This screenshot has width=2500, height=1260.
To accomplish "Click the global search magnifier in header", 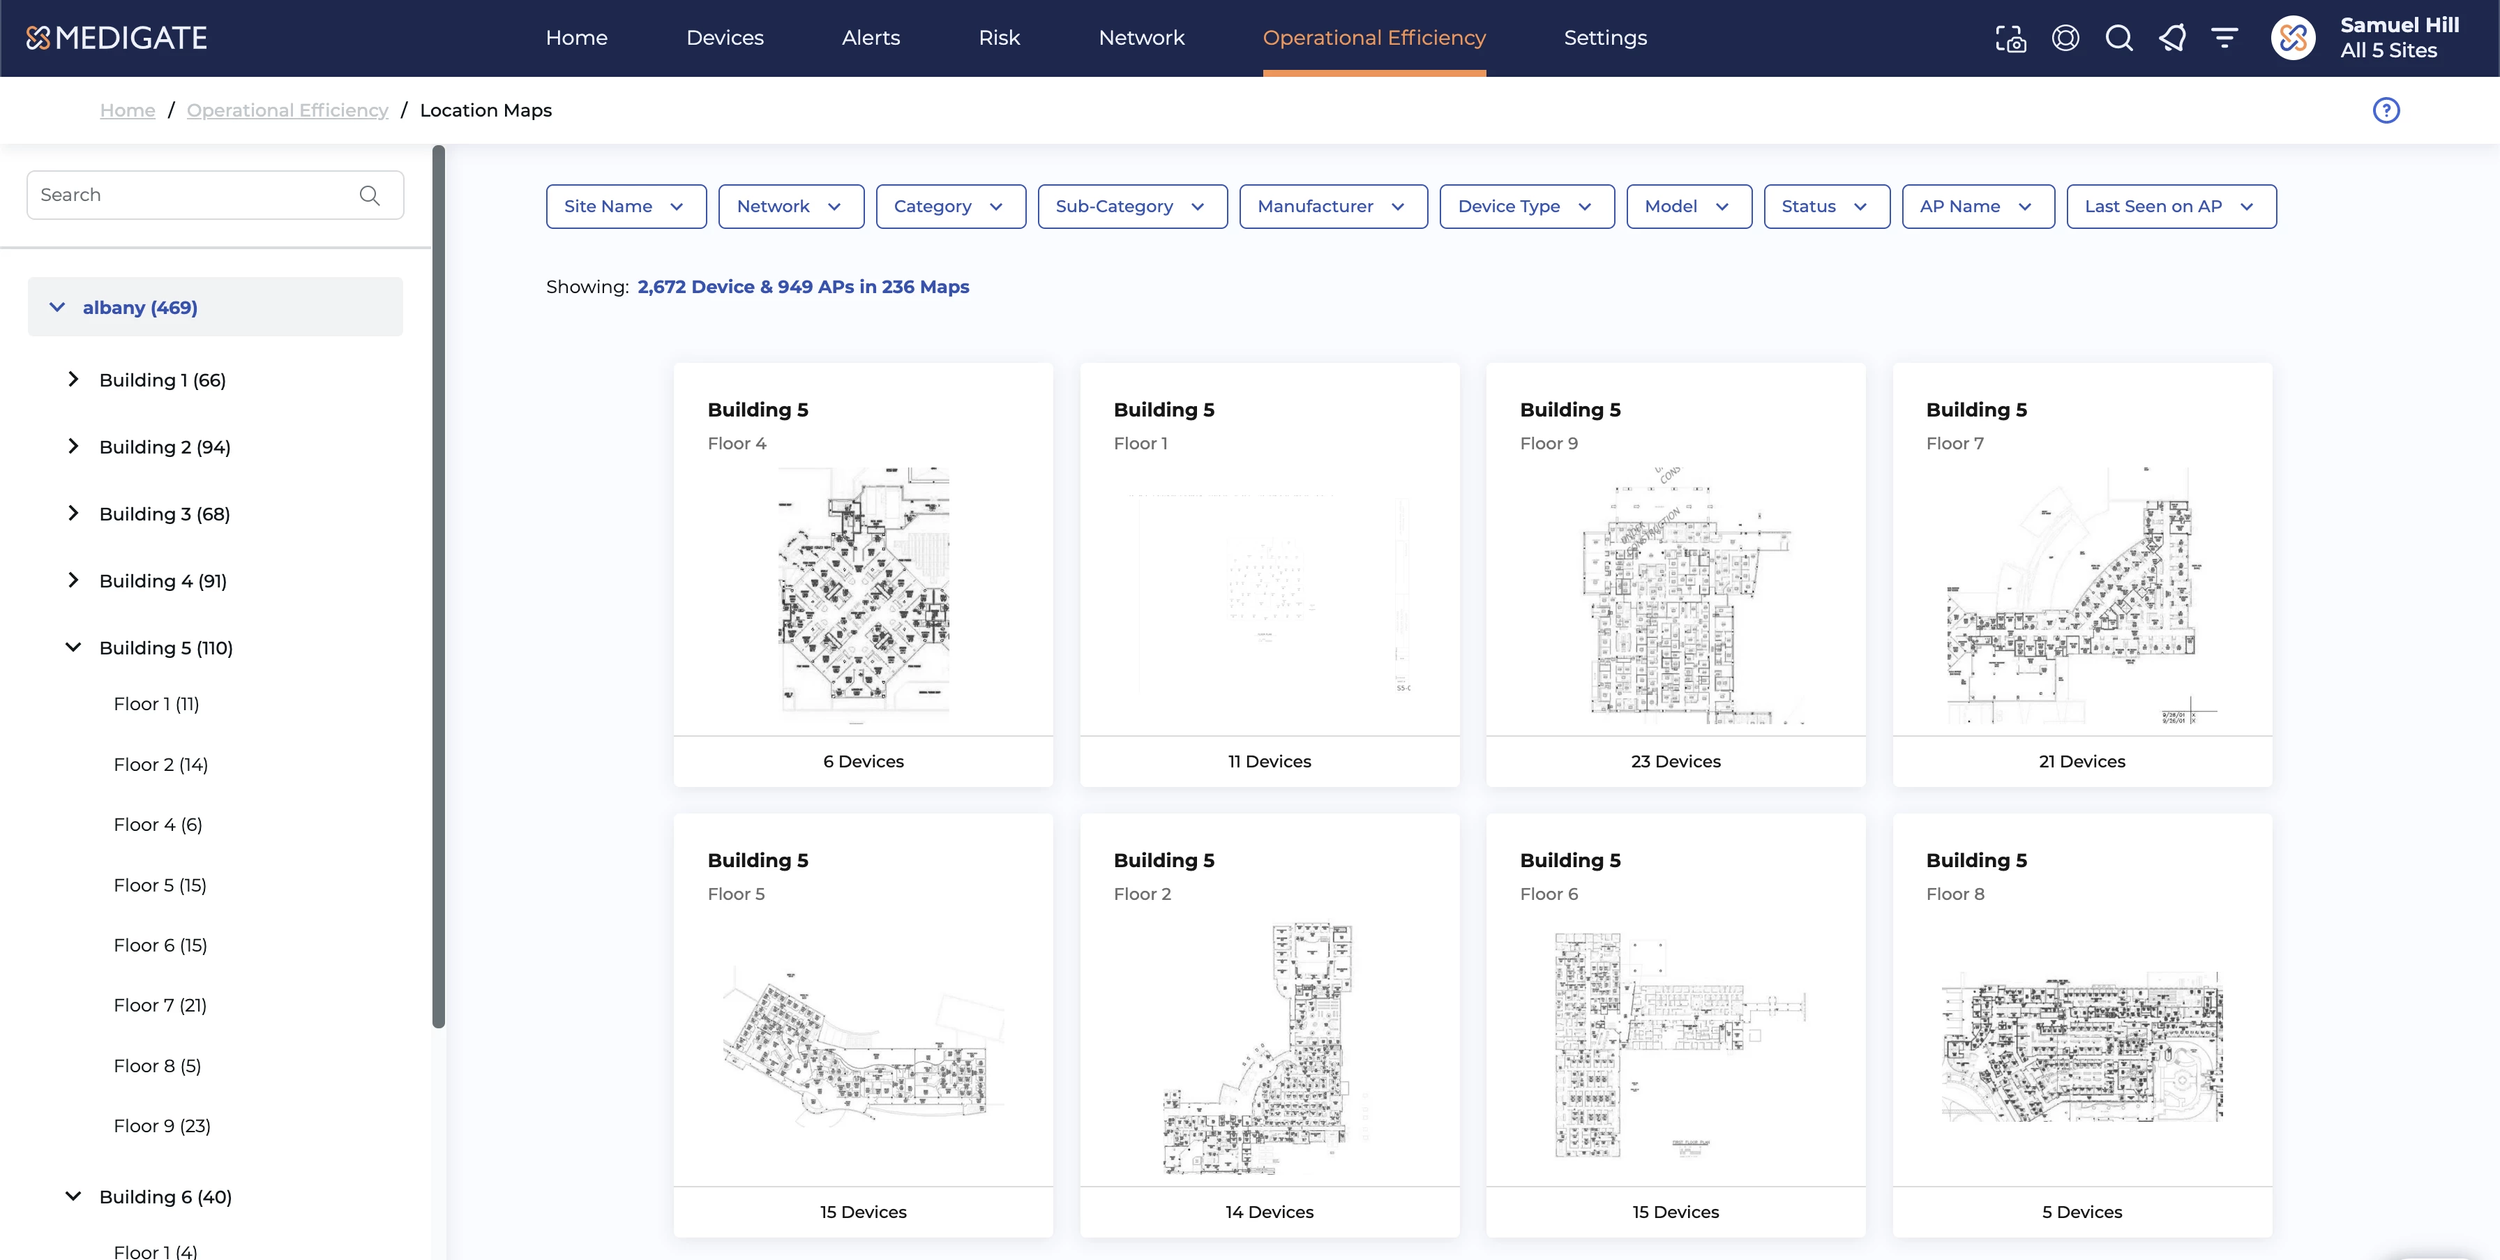I will click(x=2118, y=38).
